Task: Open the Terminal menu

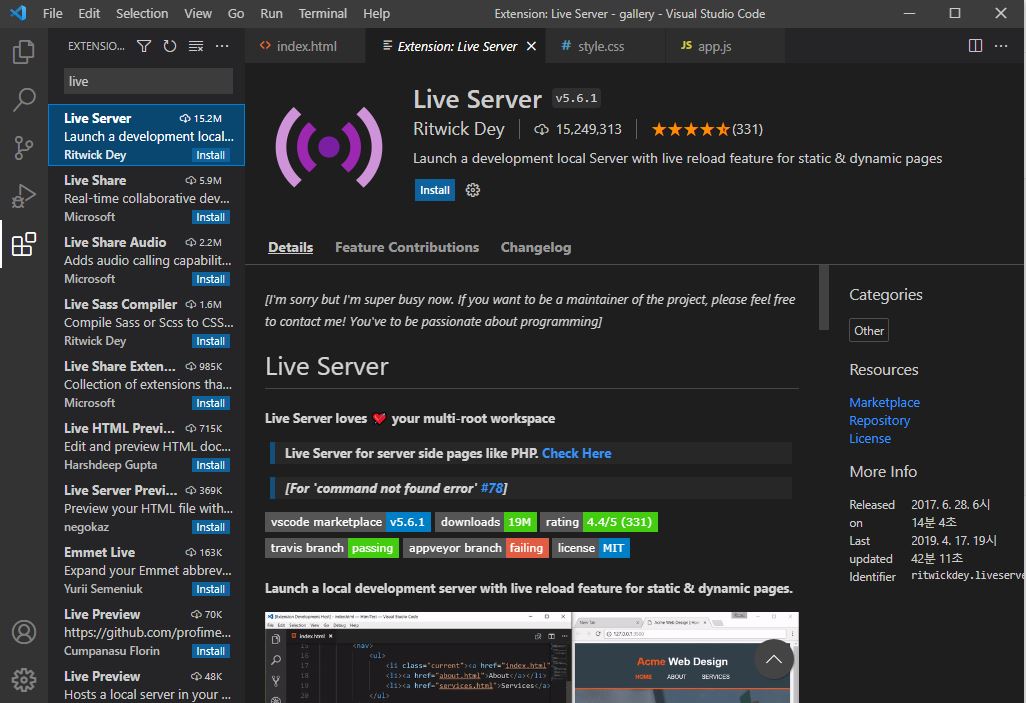Action: pos(323,13)
